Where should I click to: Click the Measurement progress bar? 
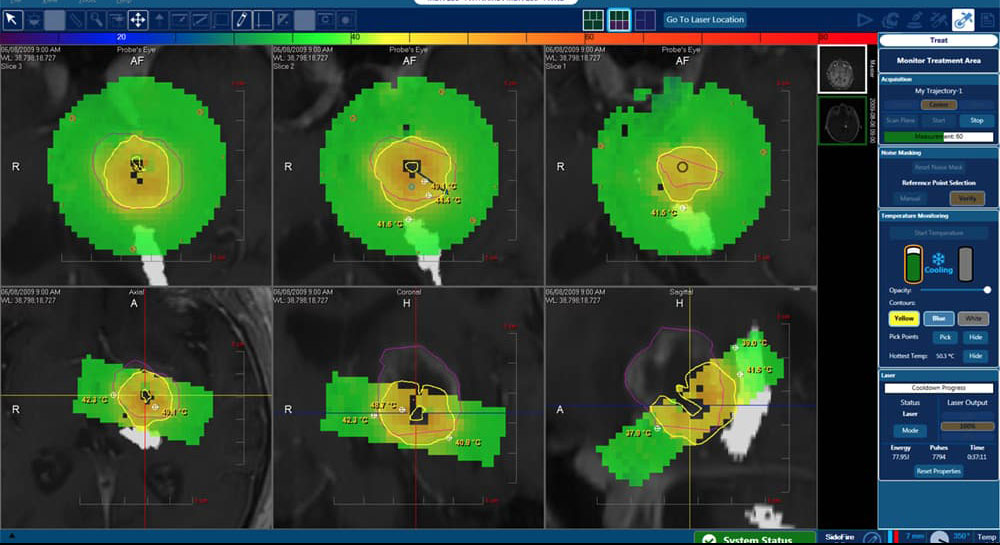(938, 136)
